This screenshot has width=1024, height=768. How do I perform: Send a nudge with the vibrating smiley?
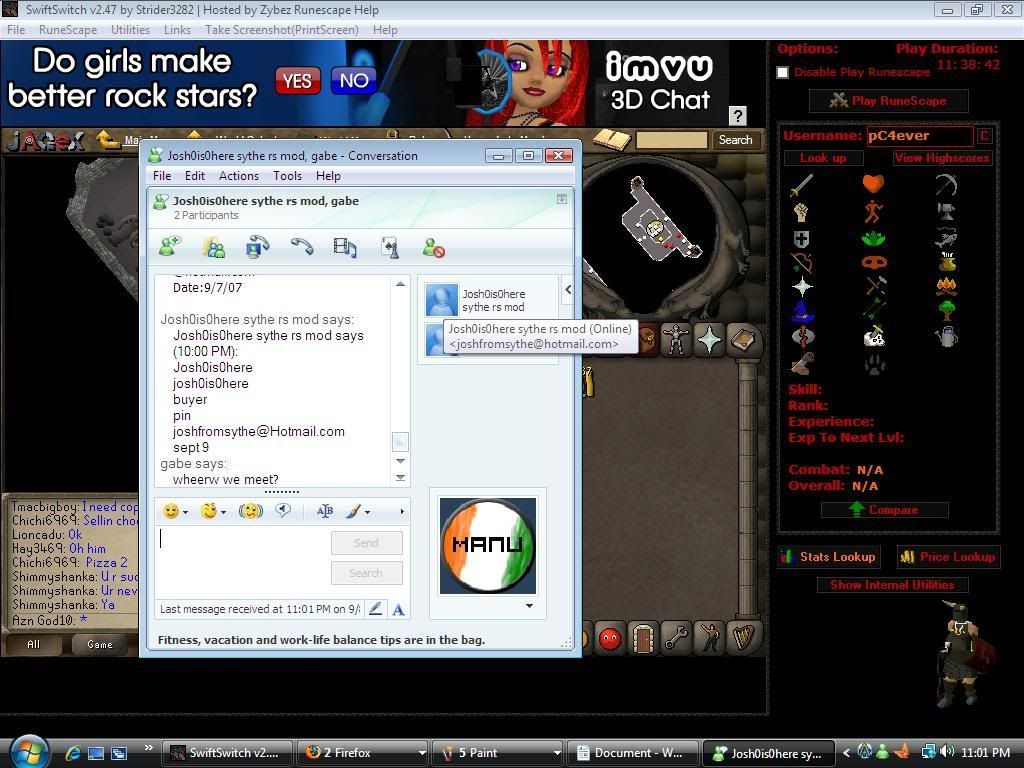coord(251,511)
